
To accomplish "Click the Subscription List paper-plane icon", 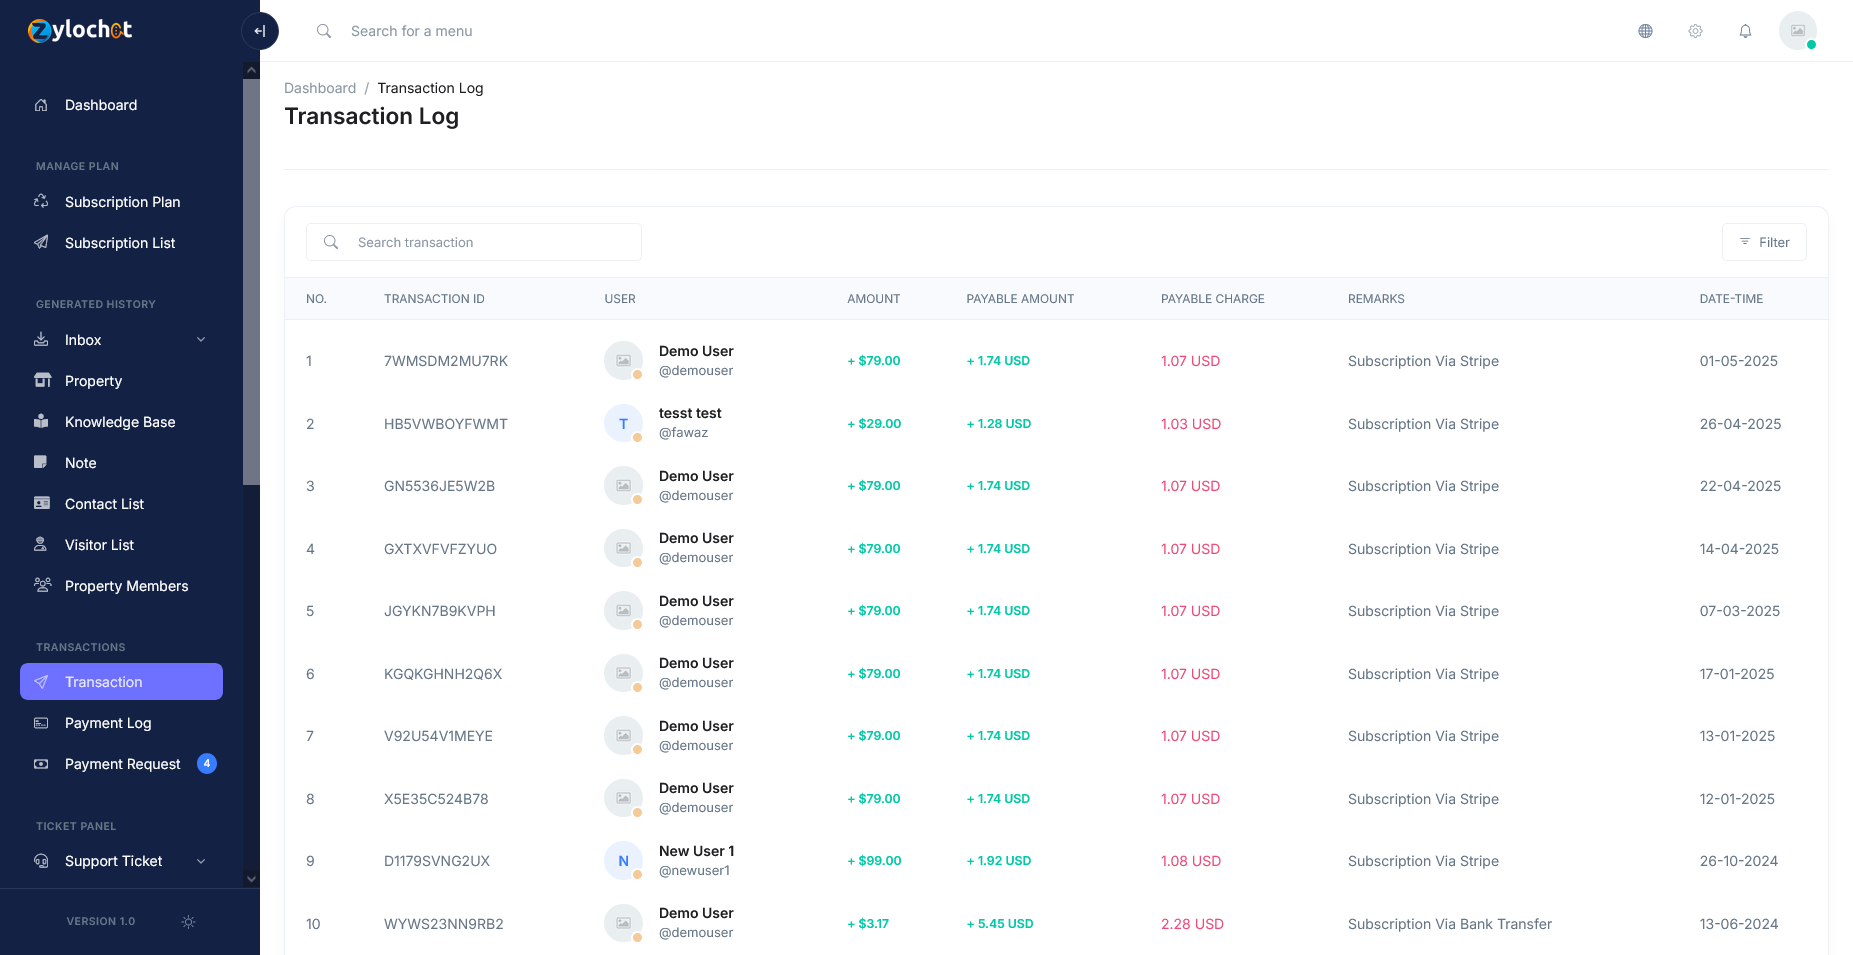I will click(x=41, y=243).
